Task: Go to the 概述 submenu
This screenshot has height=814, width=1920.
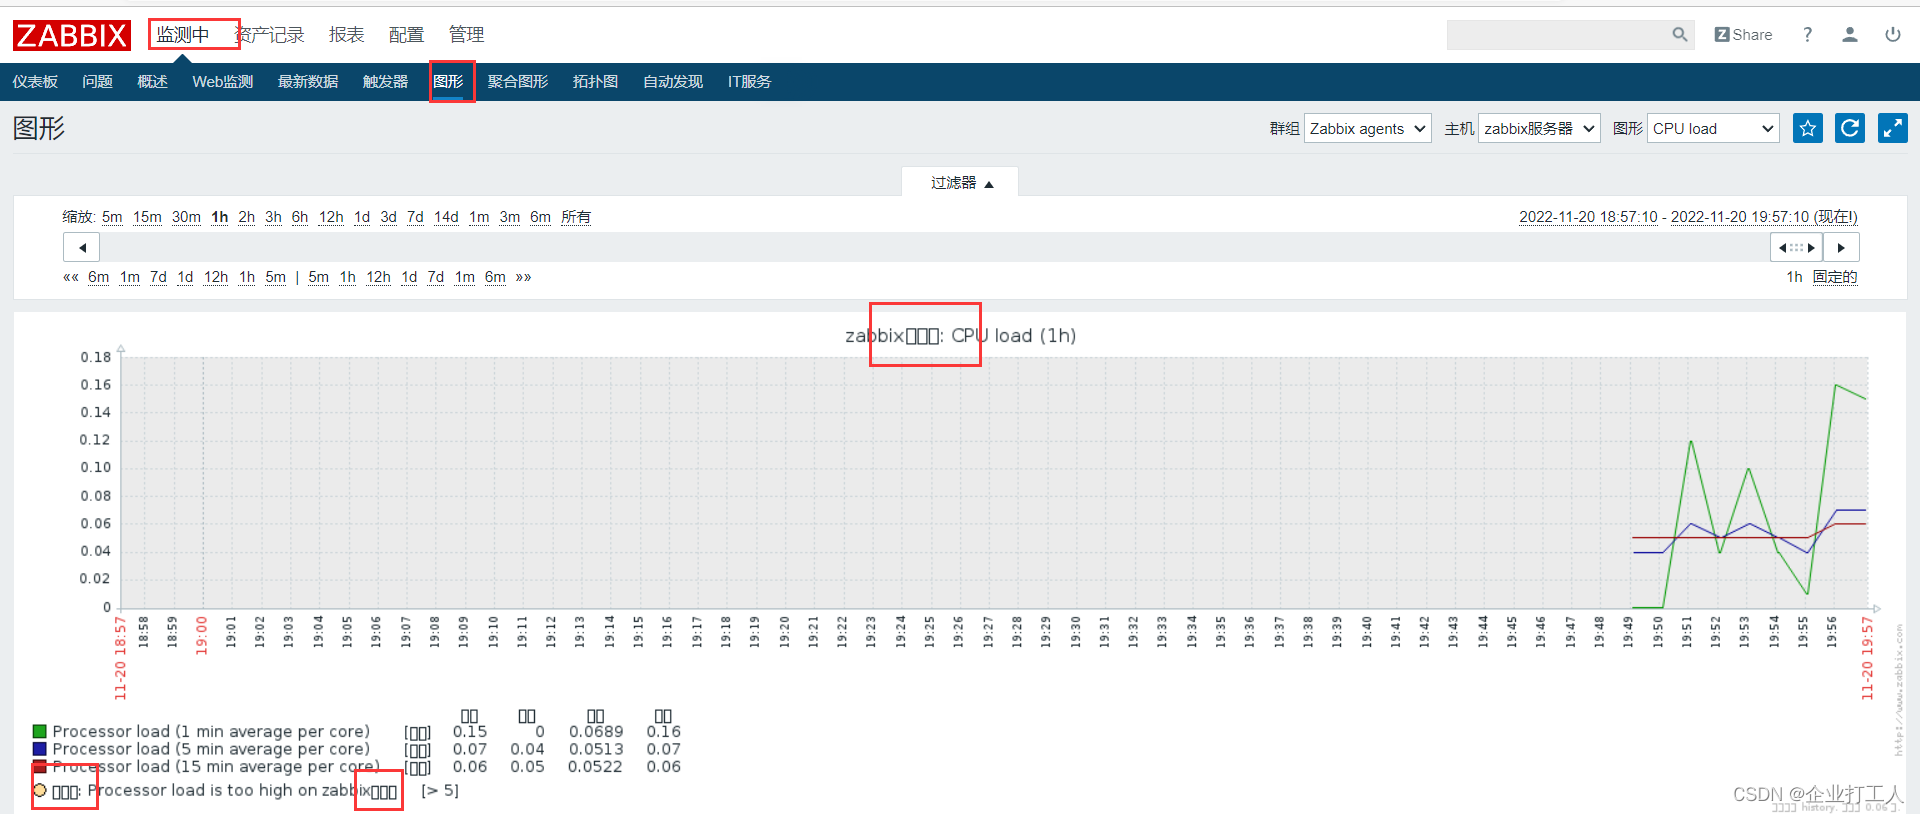Action: [152, 82]
